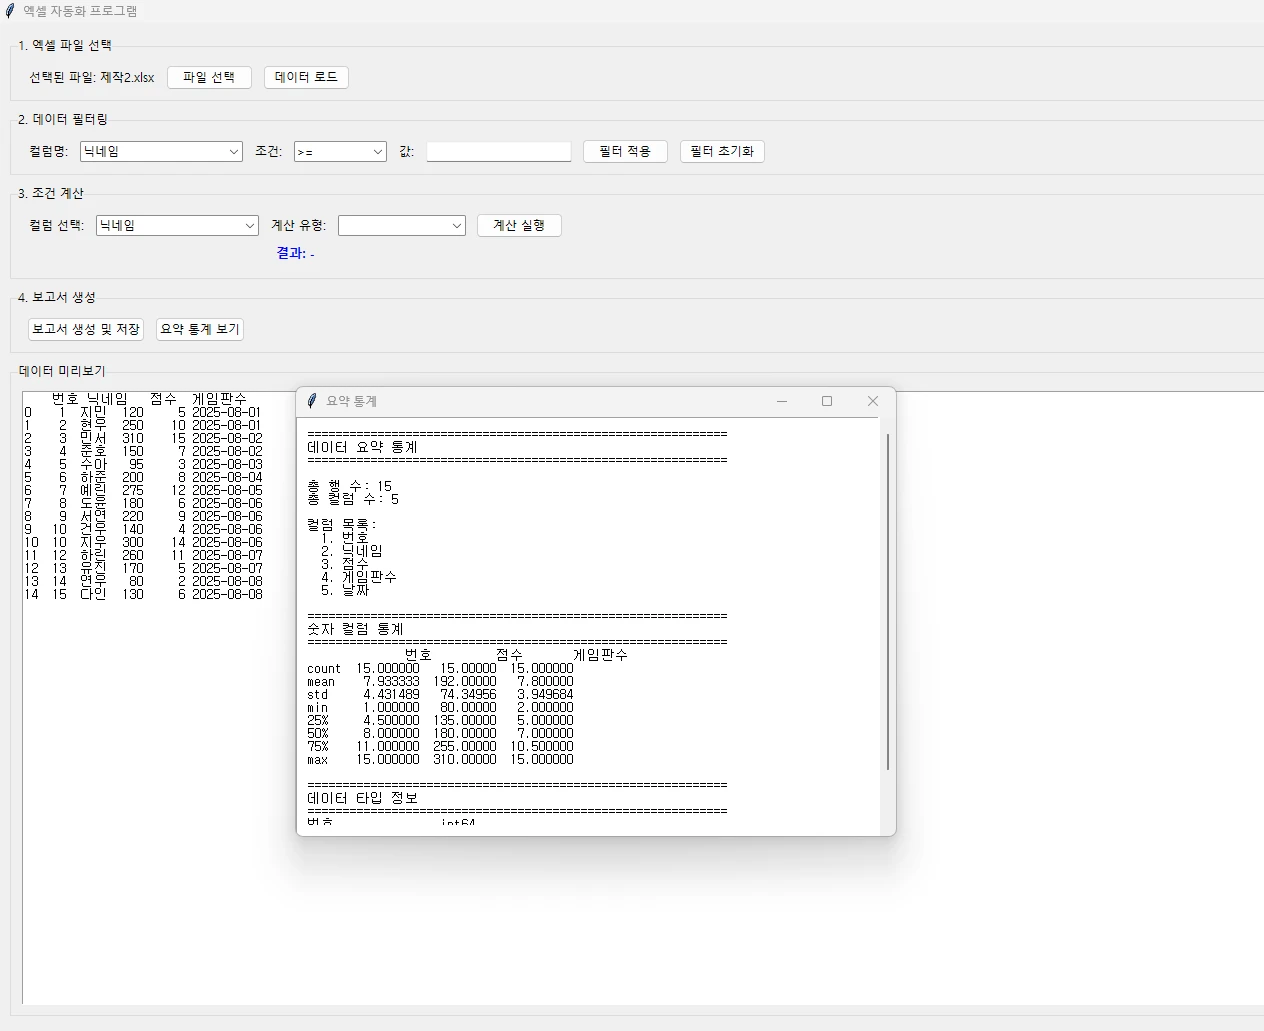The width and height of the screenshot is (1264, 1031).
Task: Open the 조건 operator dropdown showing >=
Action: point(340,151)
